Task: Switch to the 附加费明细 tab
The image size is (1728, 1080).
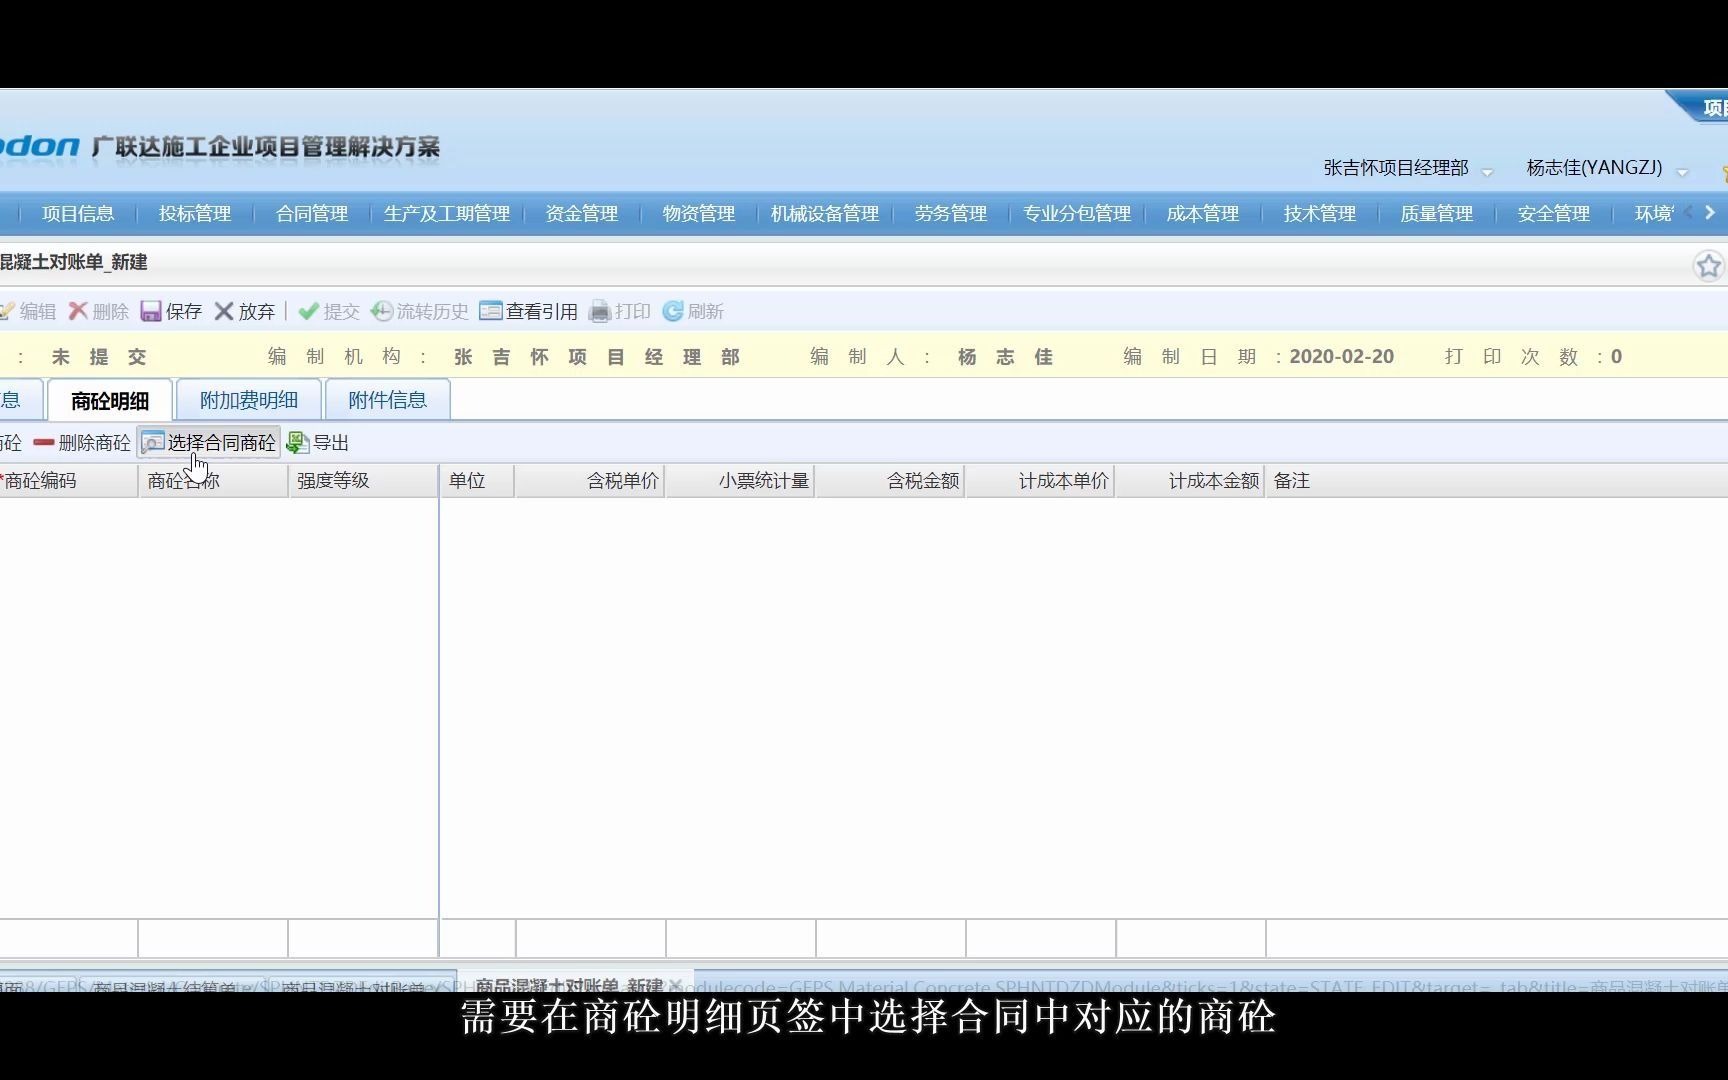Action: 249,400
